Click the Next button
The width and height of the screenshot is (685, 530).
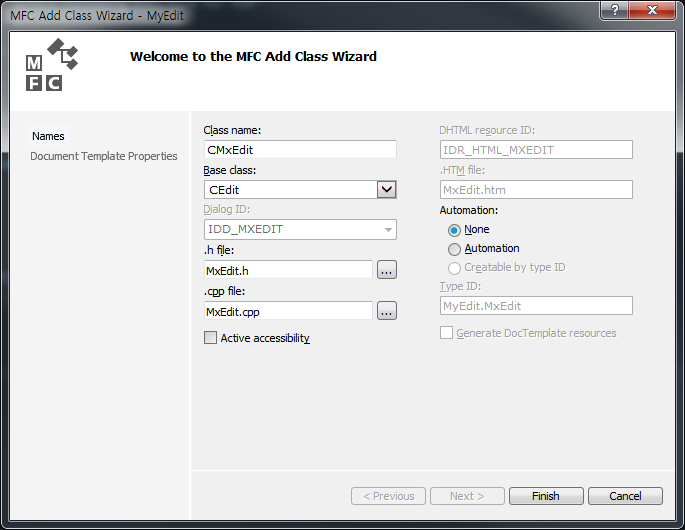pyautogui.click(x=467, y=496)
